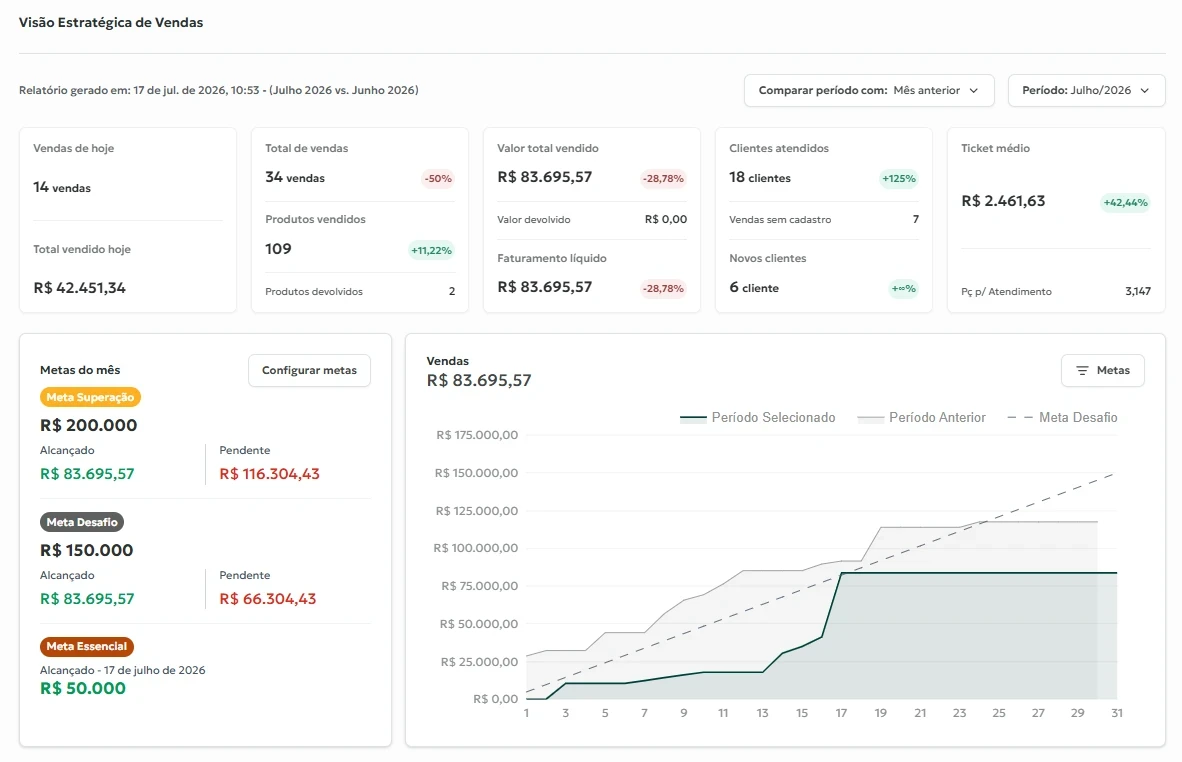
Task: Click the 18 clientes value
Action: point(760,178)
